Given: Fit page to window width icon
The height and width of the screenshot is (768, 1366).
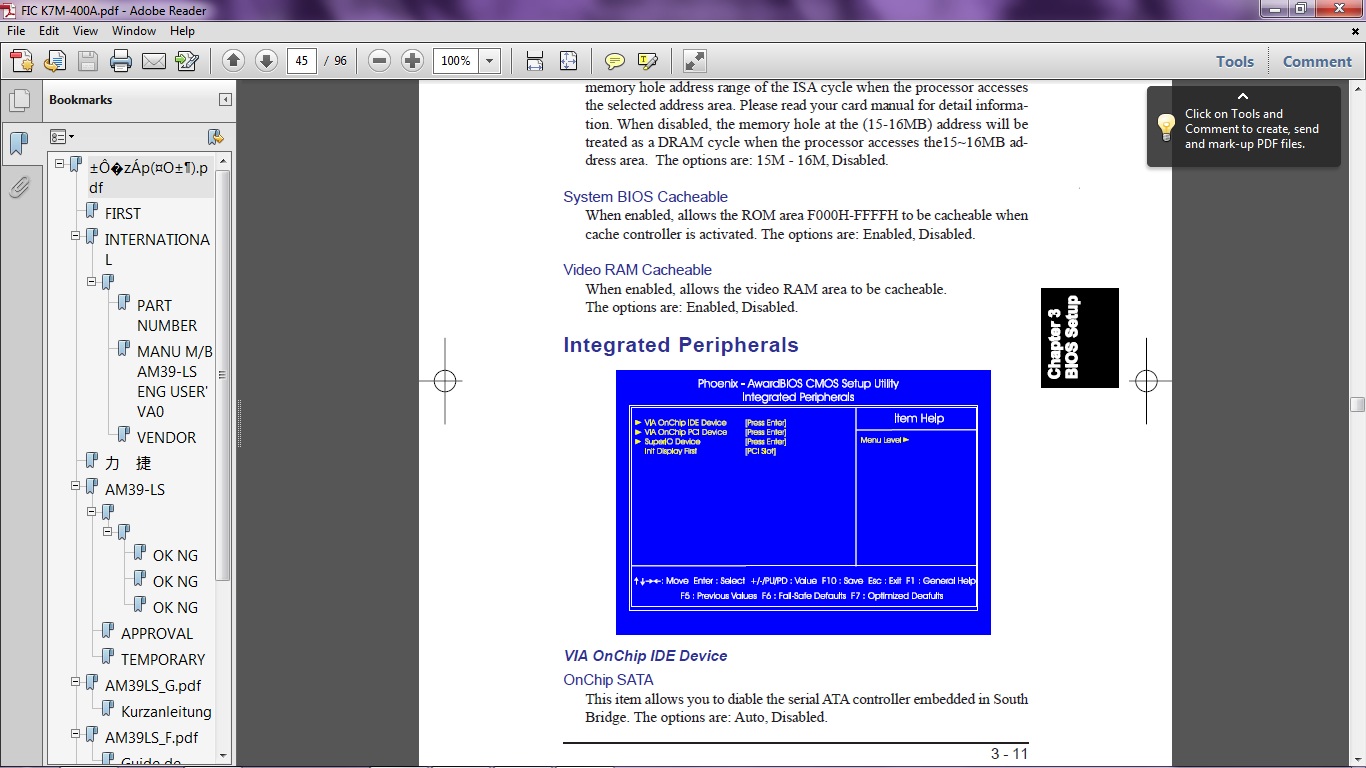Looking at the screenshot, I should click(x=535, y=61).
